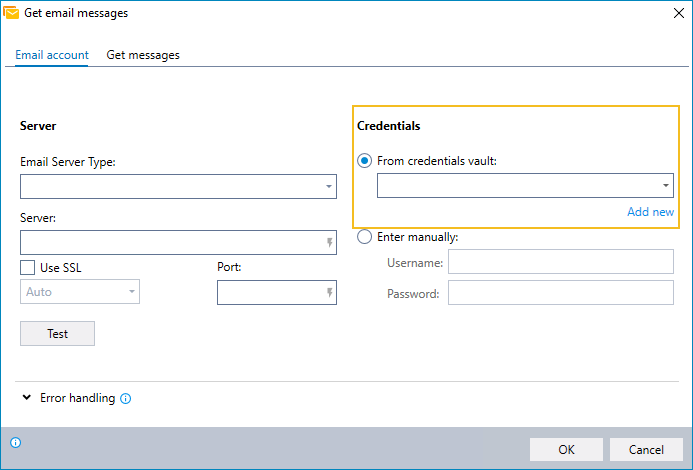Click the info icon in bottom bar
This screenshot has width=693, height=470.
coord(15,442)
